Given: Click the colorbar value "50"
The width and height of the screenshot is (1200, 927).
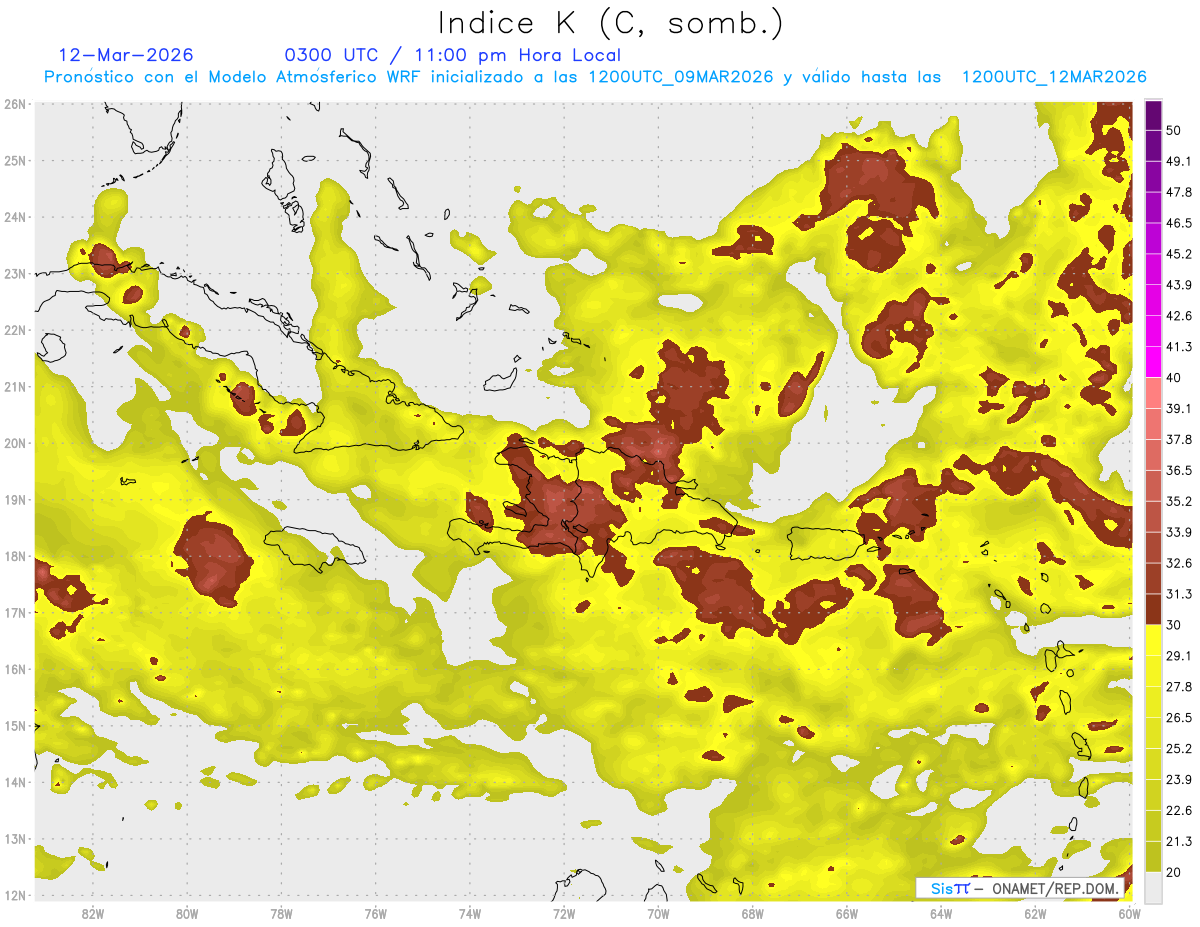Looking at the screenshot, I should pyautogui.click(x=1173, y=130).
